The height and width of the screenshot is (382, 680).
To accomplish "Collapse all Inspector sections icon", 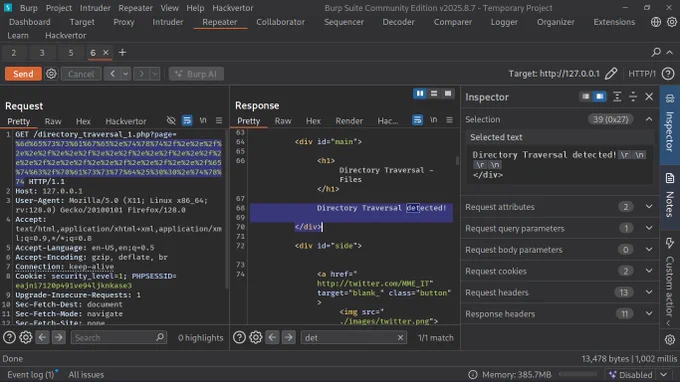I will pyautogui.click(x=633, y=97).
